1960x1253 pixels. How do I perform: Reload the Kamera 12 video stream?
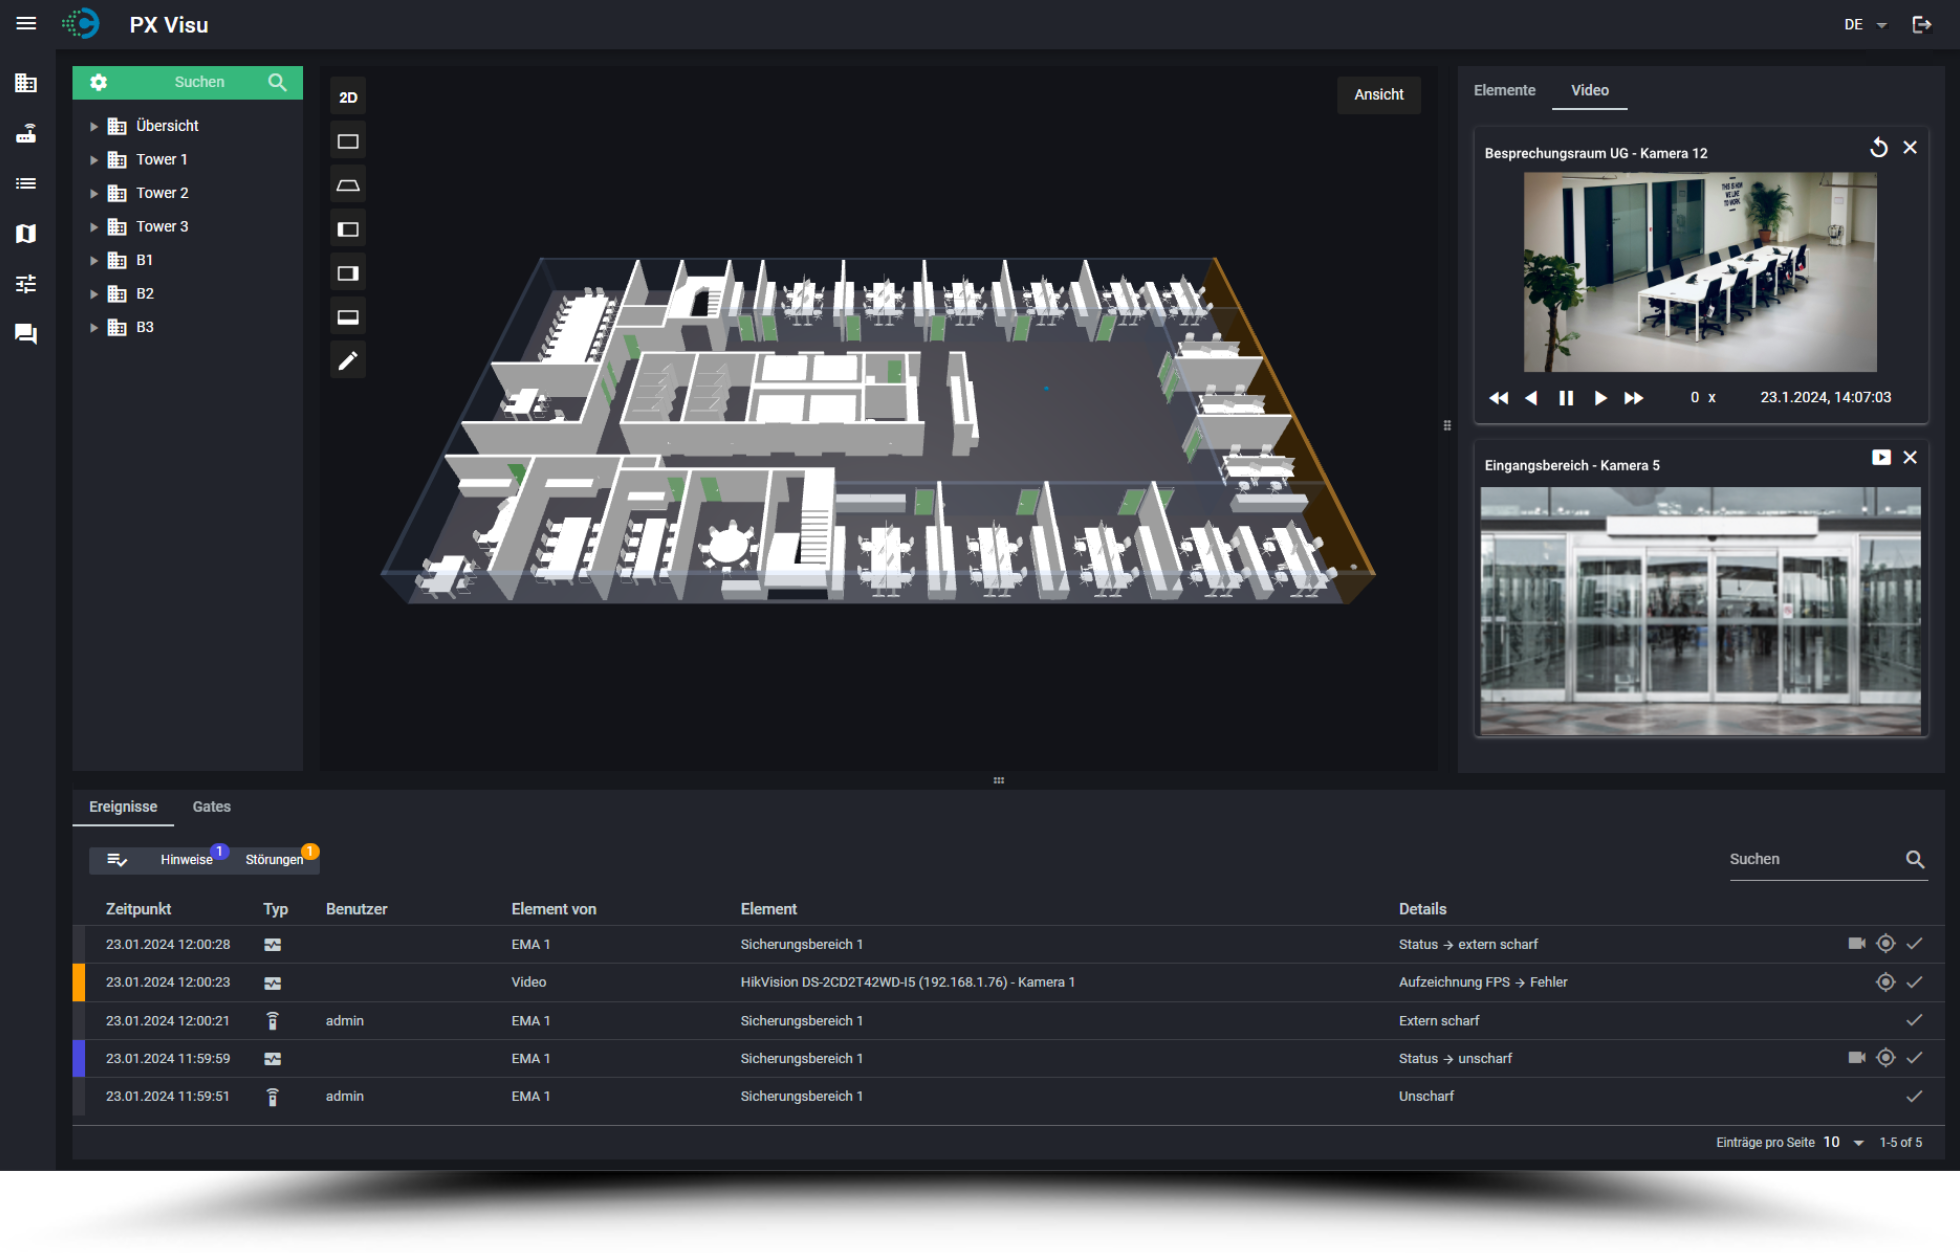pyautogui.click(x=1879, y=148)
